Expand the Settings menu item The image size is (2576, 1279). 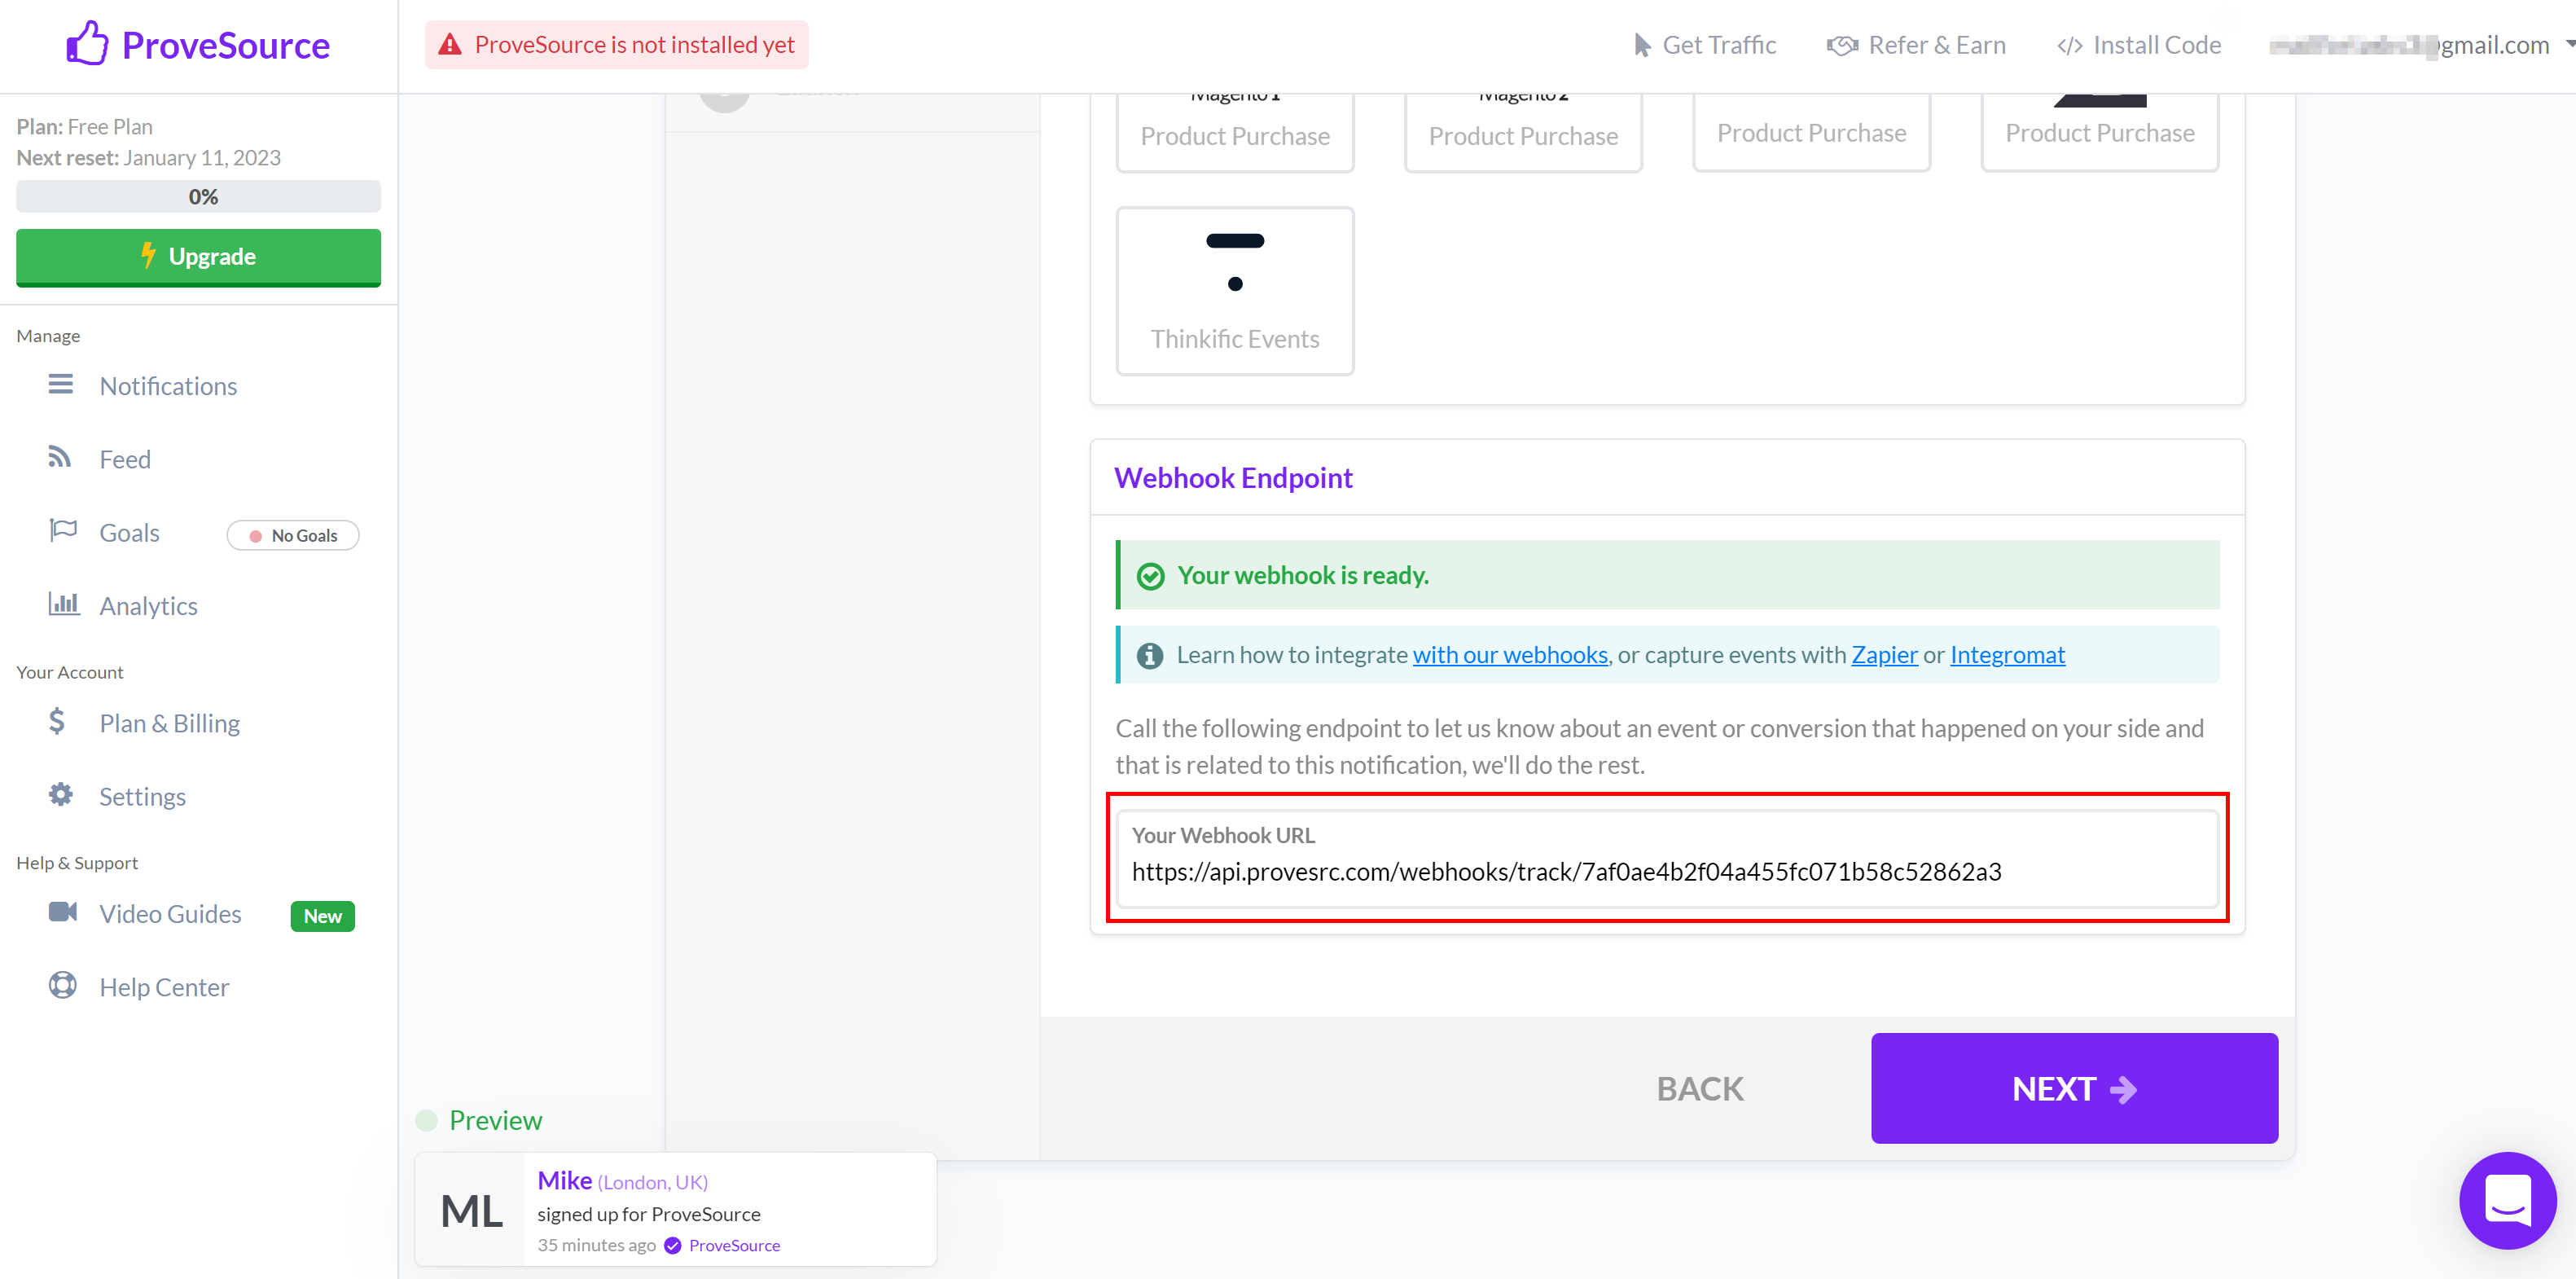point(143,796)
